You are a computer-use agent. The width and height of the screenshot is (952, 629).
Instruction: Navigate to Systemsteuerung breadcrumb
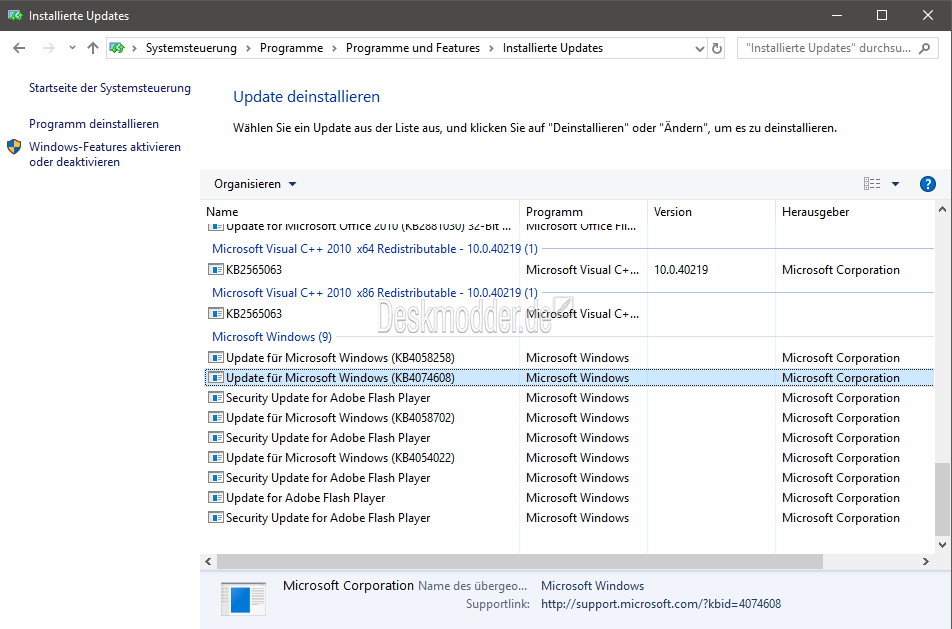(x=191, y=48)
